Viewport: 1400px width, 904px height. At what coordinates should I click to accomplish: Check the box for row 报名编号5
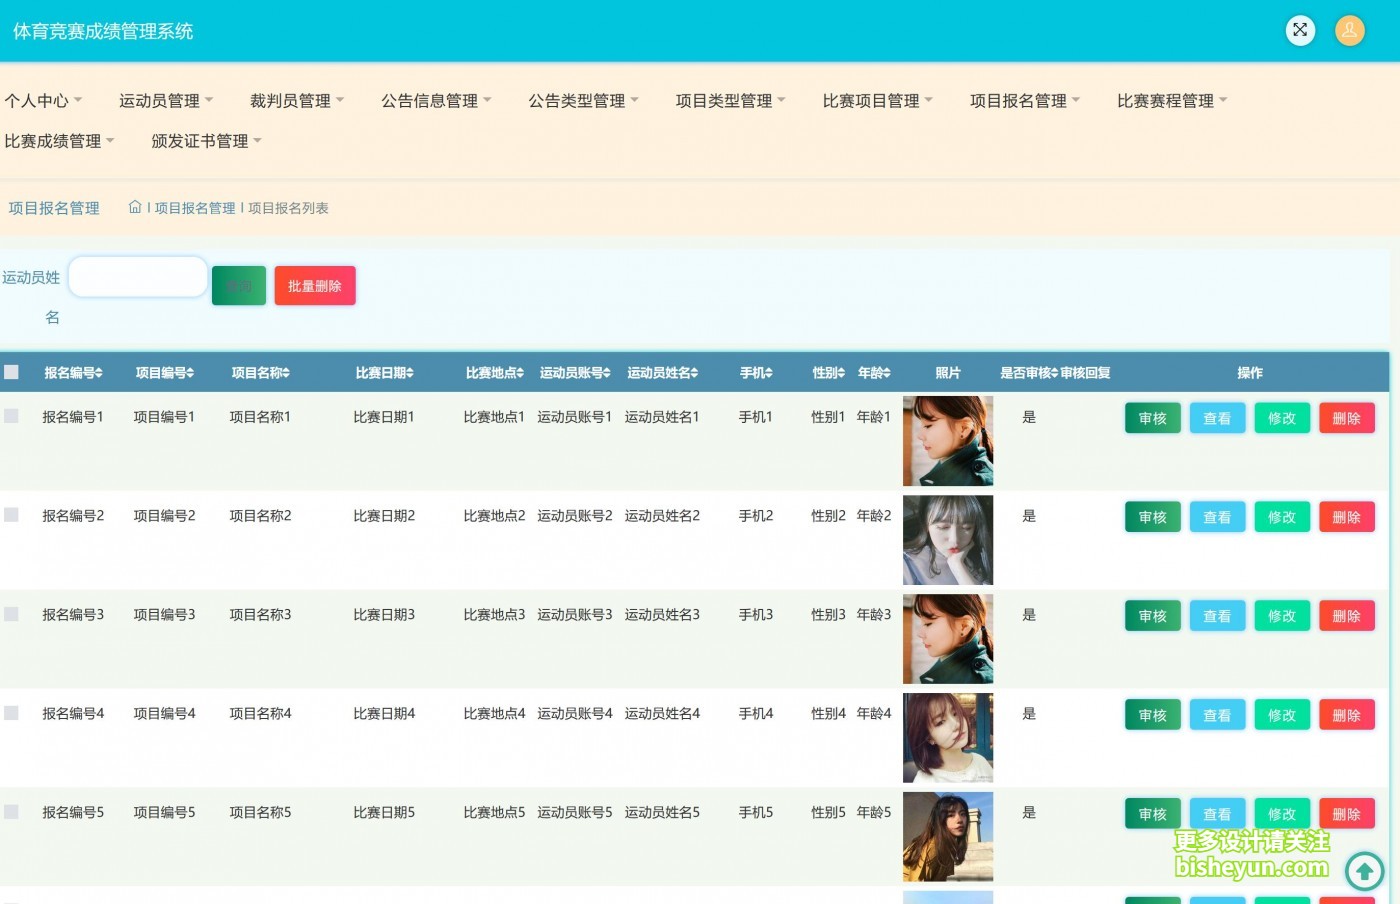click(11, 811)
